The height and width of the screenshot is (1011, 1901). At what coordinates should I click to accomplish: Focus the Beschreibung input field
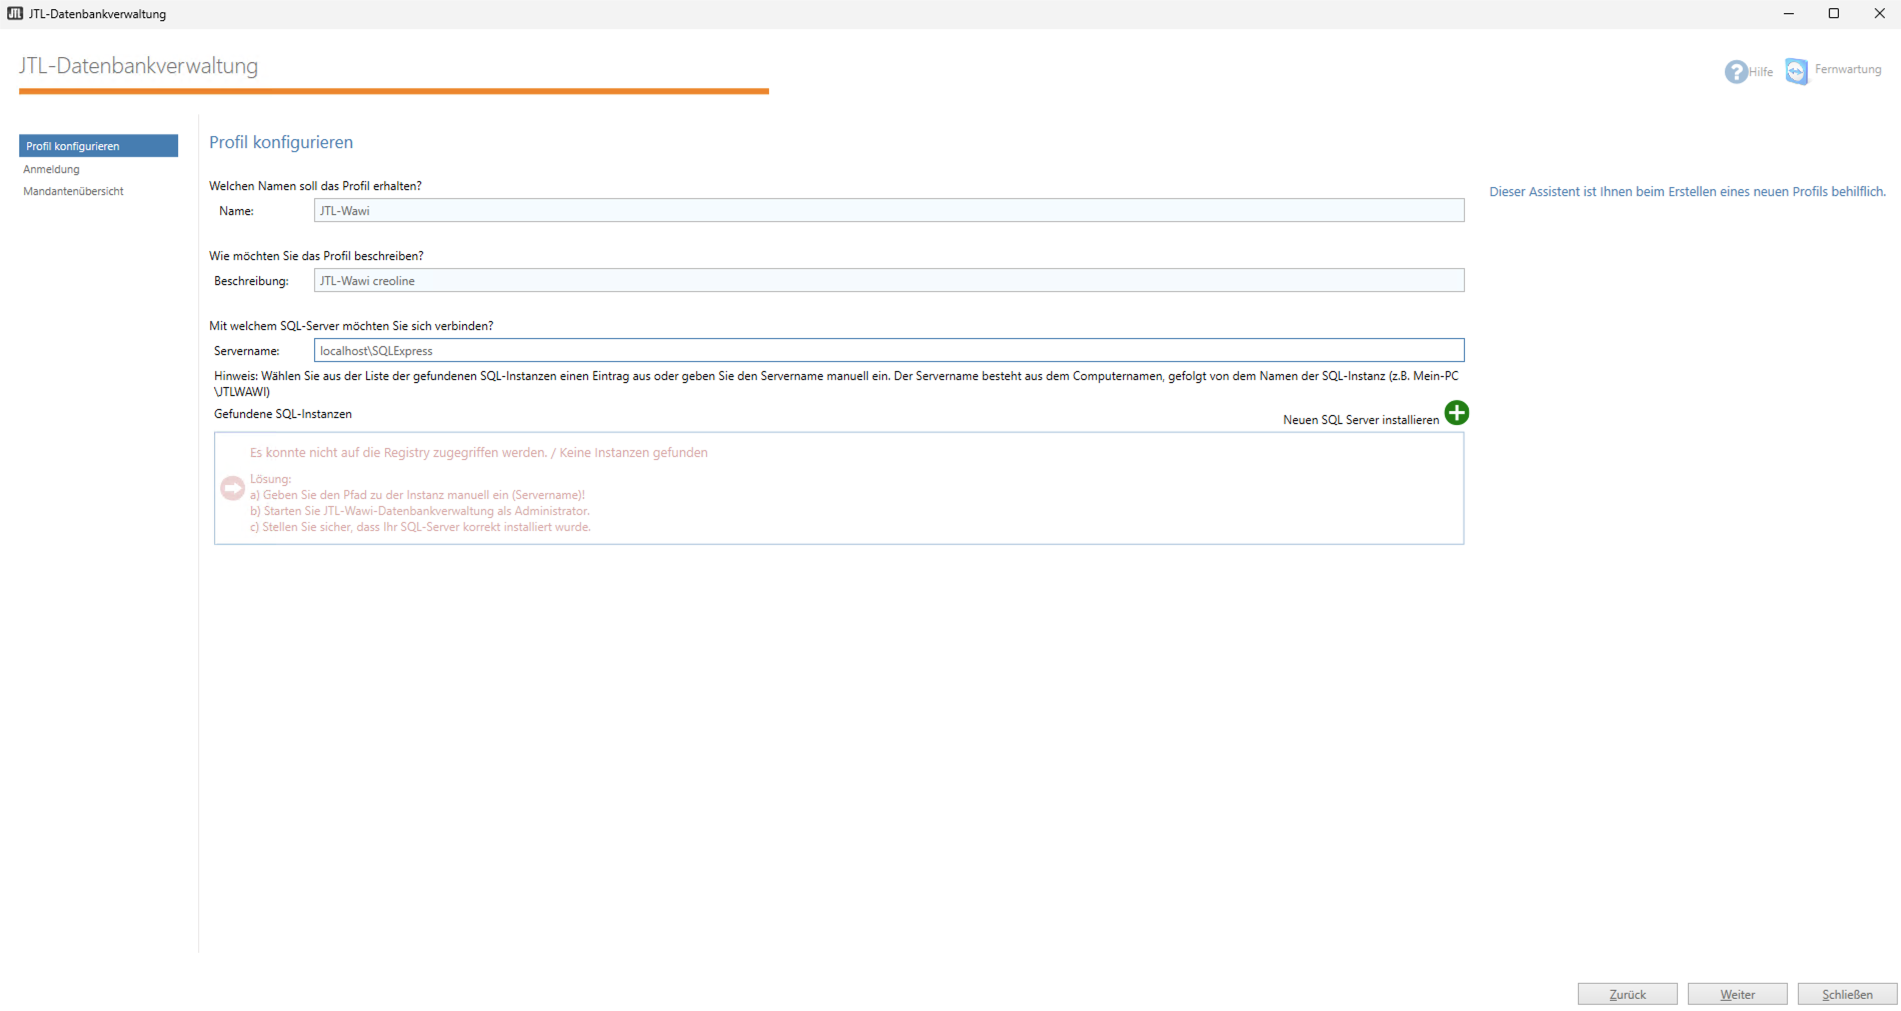tap(888, 280)
